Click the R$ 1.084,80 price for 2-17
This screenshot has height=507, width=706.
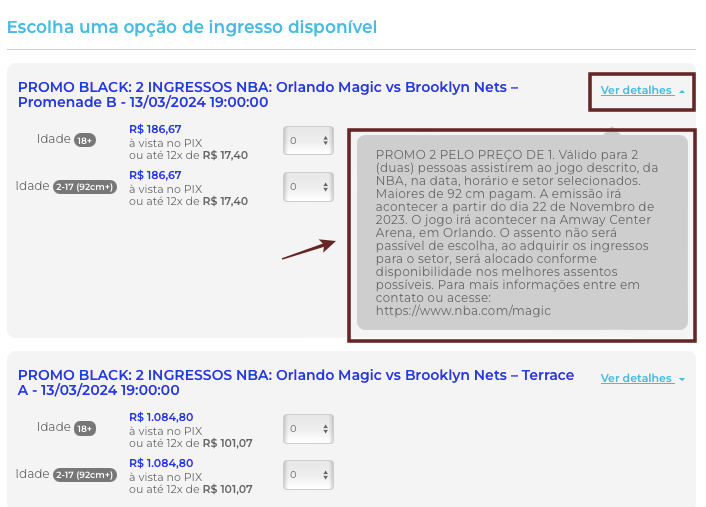pyautogui.click(x=161, y=463)
